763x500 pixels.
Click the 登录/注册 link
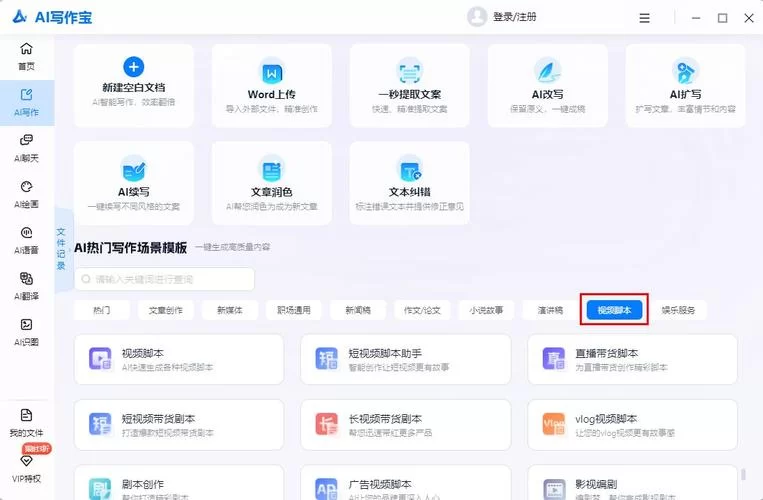pos(515,17)
